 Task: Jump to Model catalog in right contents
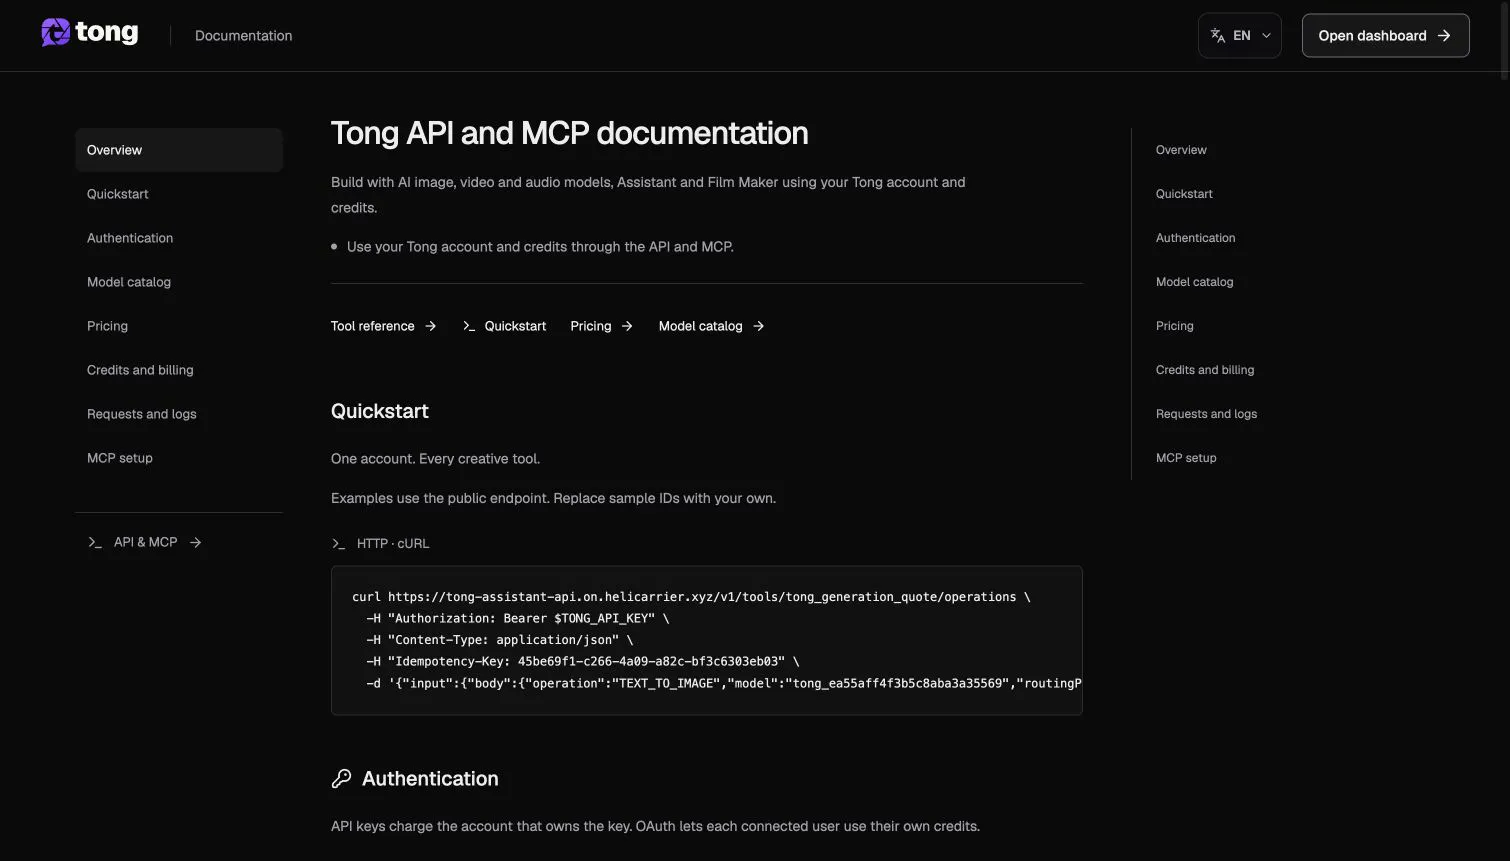point(1195,282)
